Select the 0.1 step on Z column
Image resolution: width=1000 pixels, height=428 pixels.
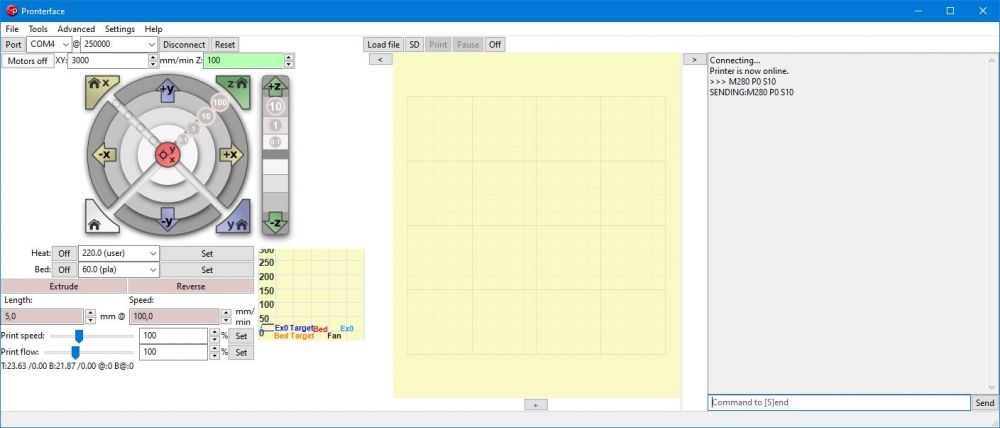(276, 141)
